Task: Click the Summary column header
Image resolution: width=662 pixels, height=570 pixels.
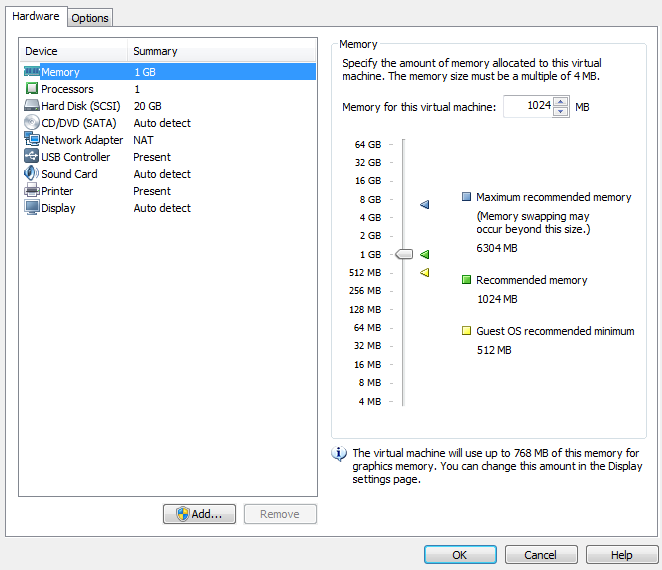Action: [222, 51]
